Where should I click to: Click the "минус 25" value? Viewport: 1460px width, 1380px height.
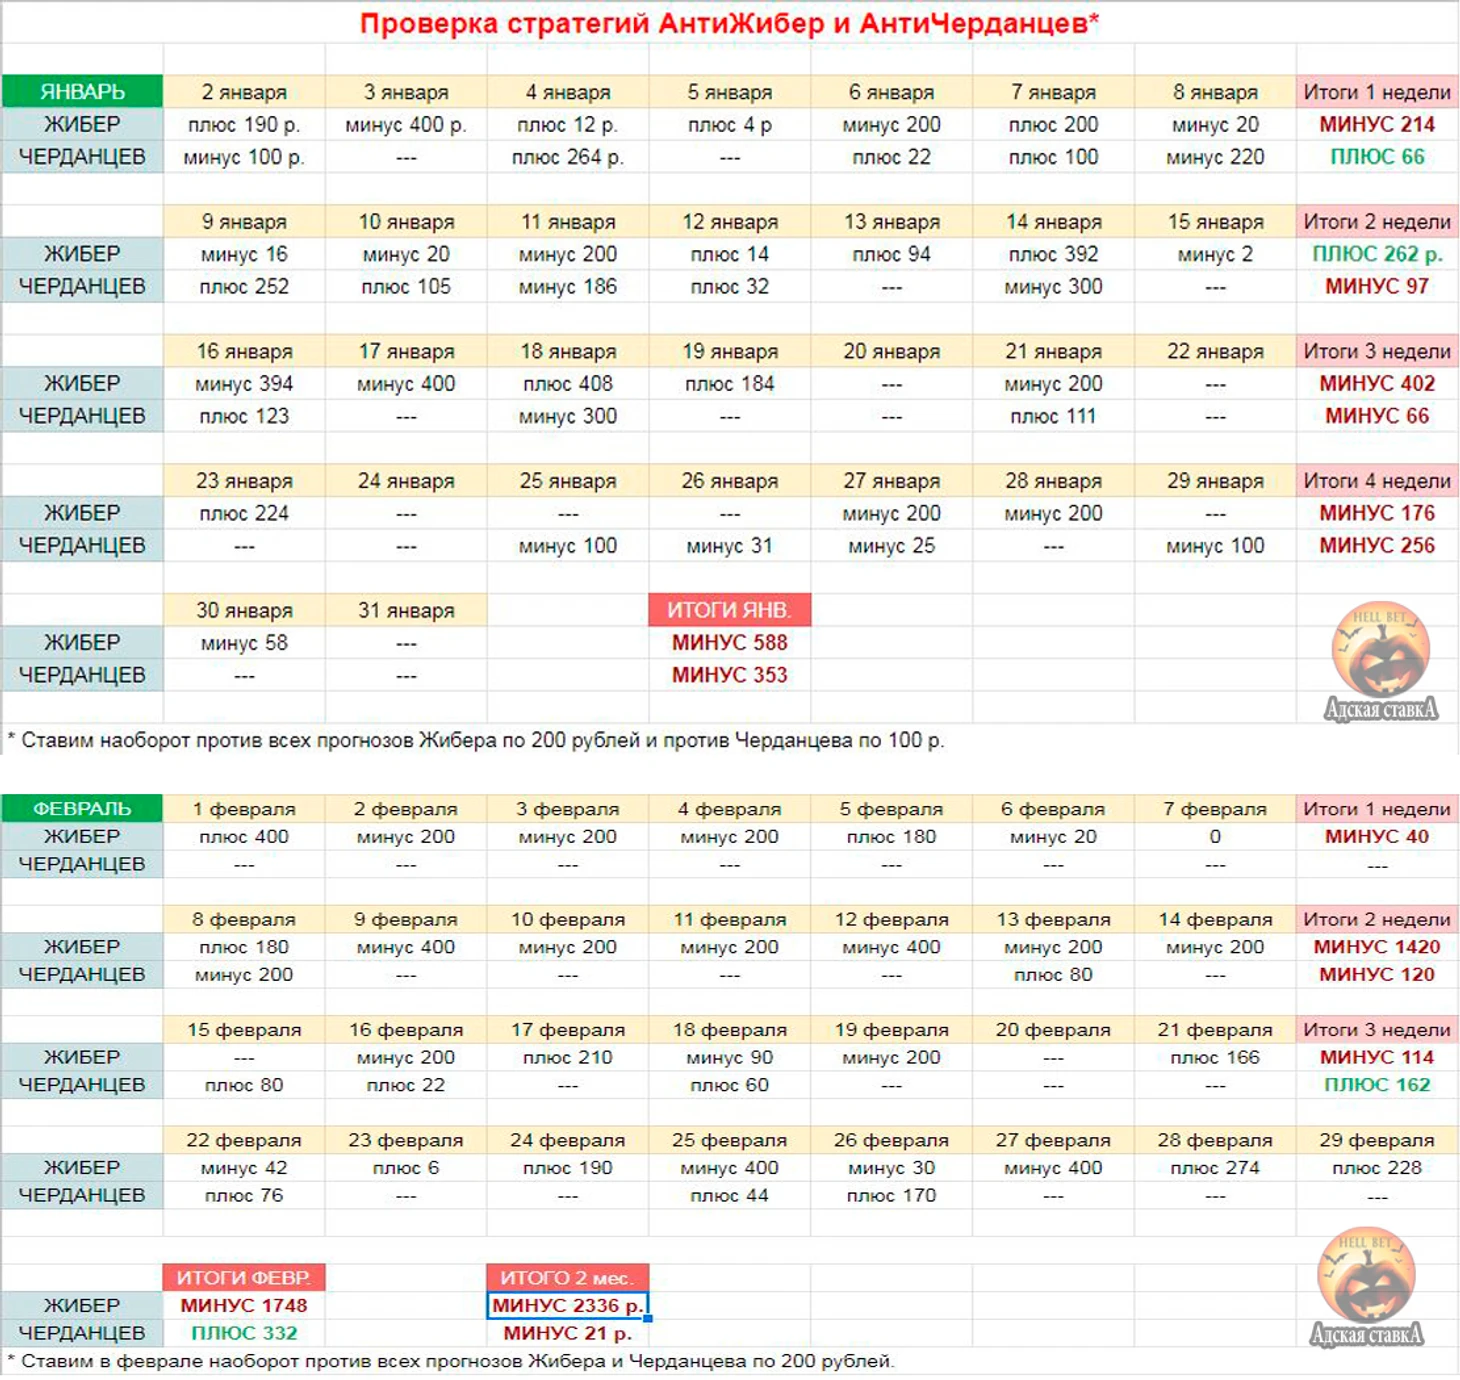(x=891, y=545)
